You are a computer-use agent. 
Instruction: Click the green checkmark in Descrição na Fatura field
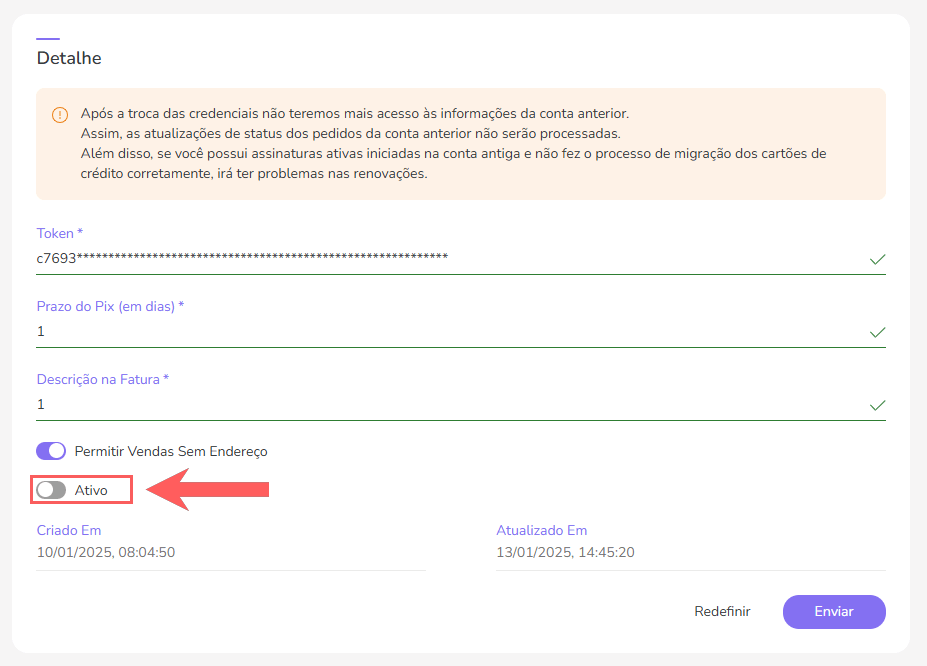tap(877, 405)
